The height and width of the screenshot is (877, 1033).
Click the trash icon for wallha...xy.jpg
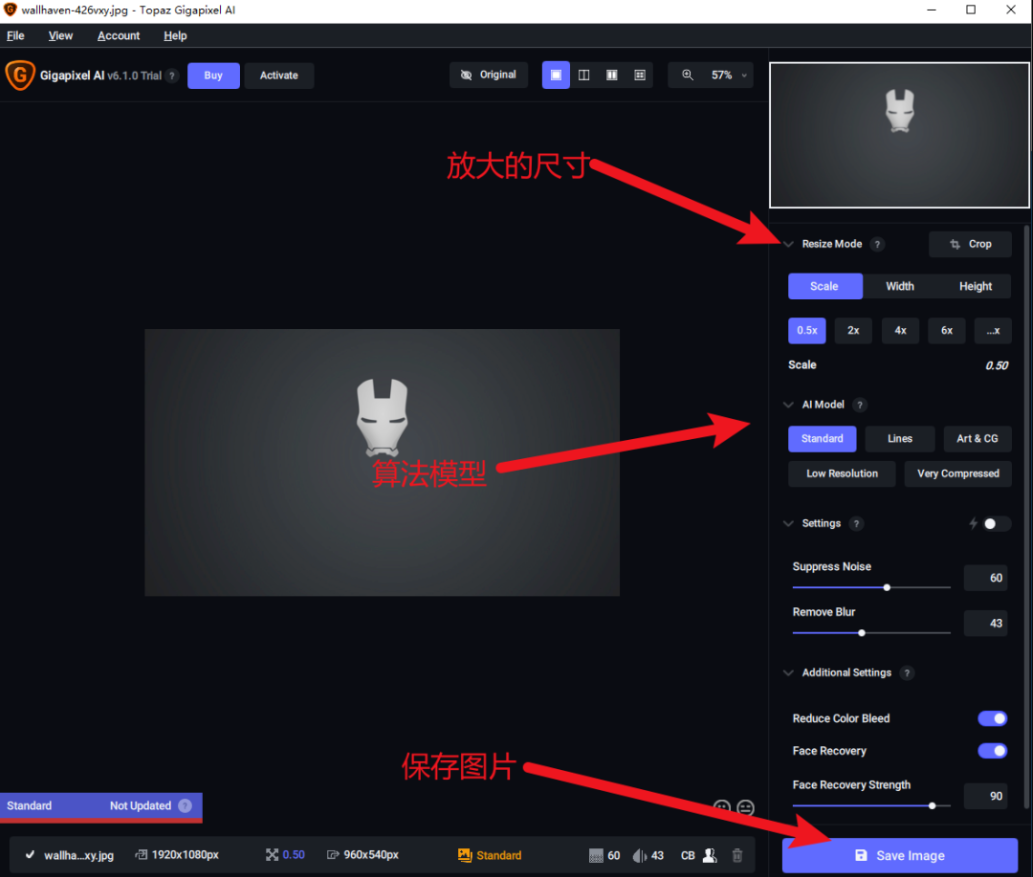[737, 855]
